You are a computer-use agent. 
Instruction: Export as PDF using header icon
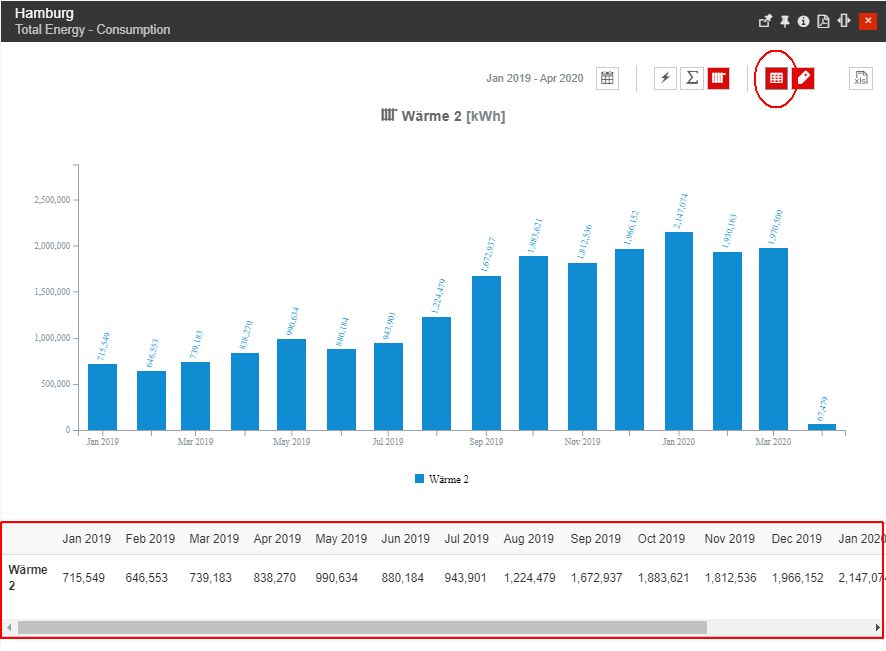coord(822,21)
